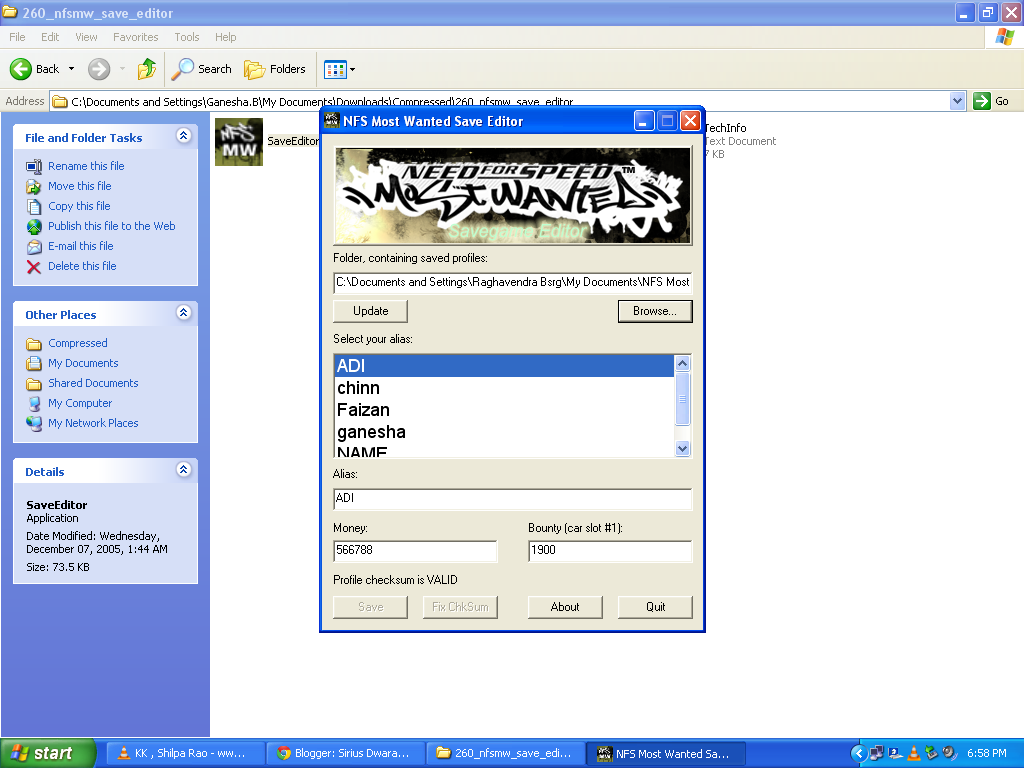
Task: Open Compressed folder in Other Places
Action: (78, 343)
